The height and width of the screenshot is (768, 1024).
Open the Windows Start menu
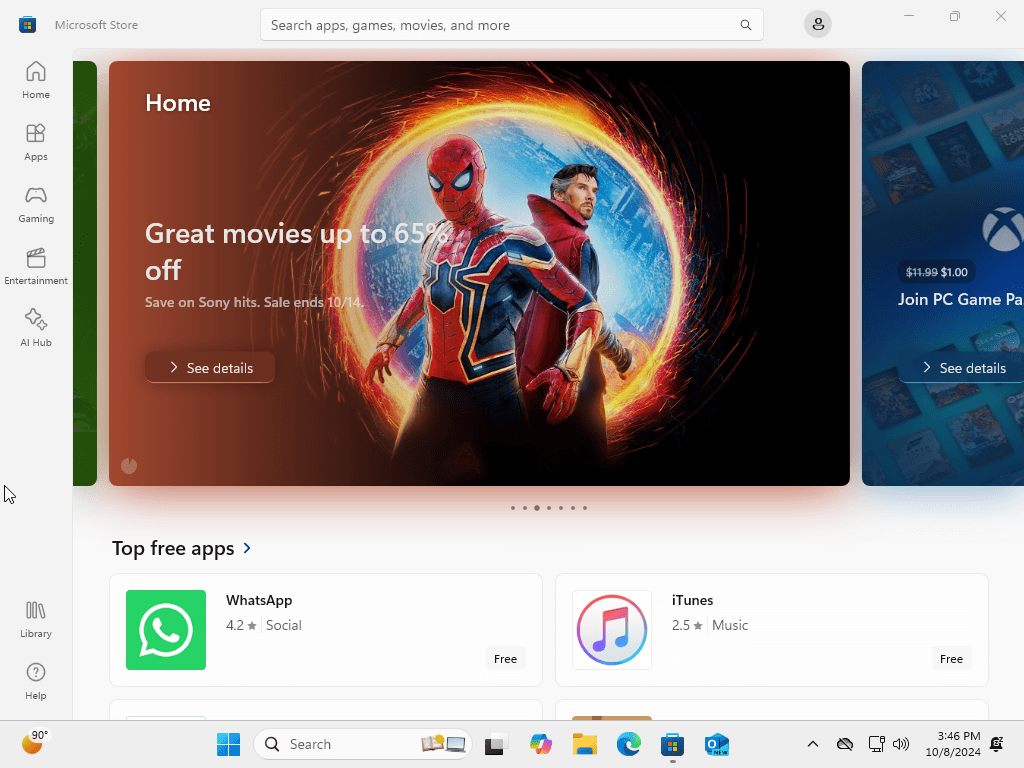pos(229,744)
